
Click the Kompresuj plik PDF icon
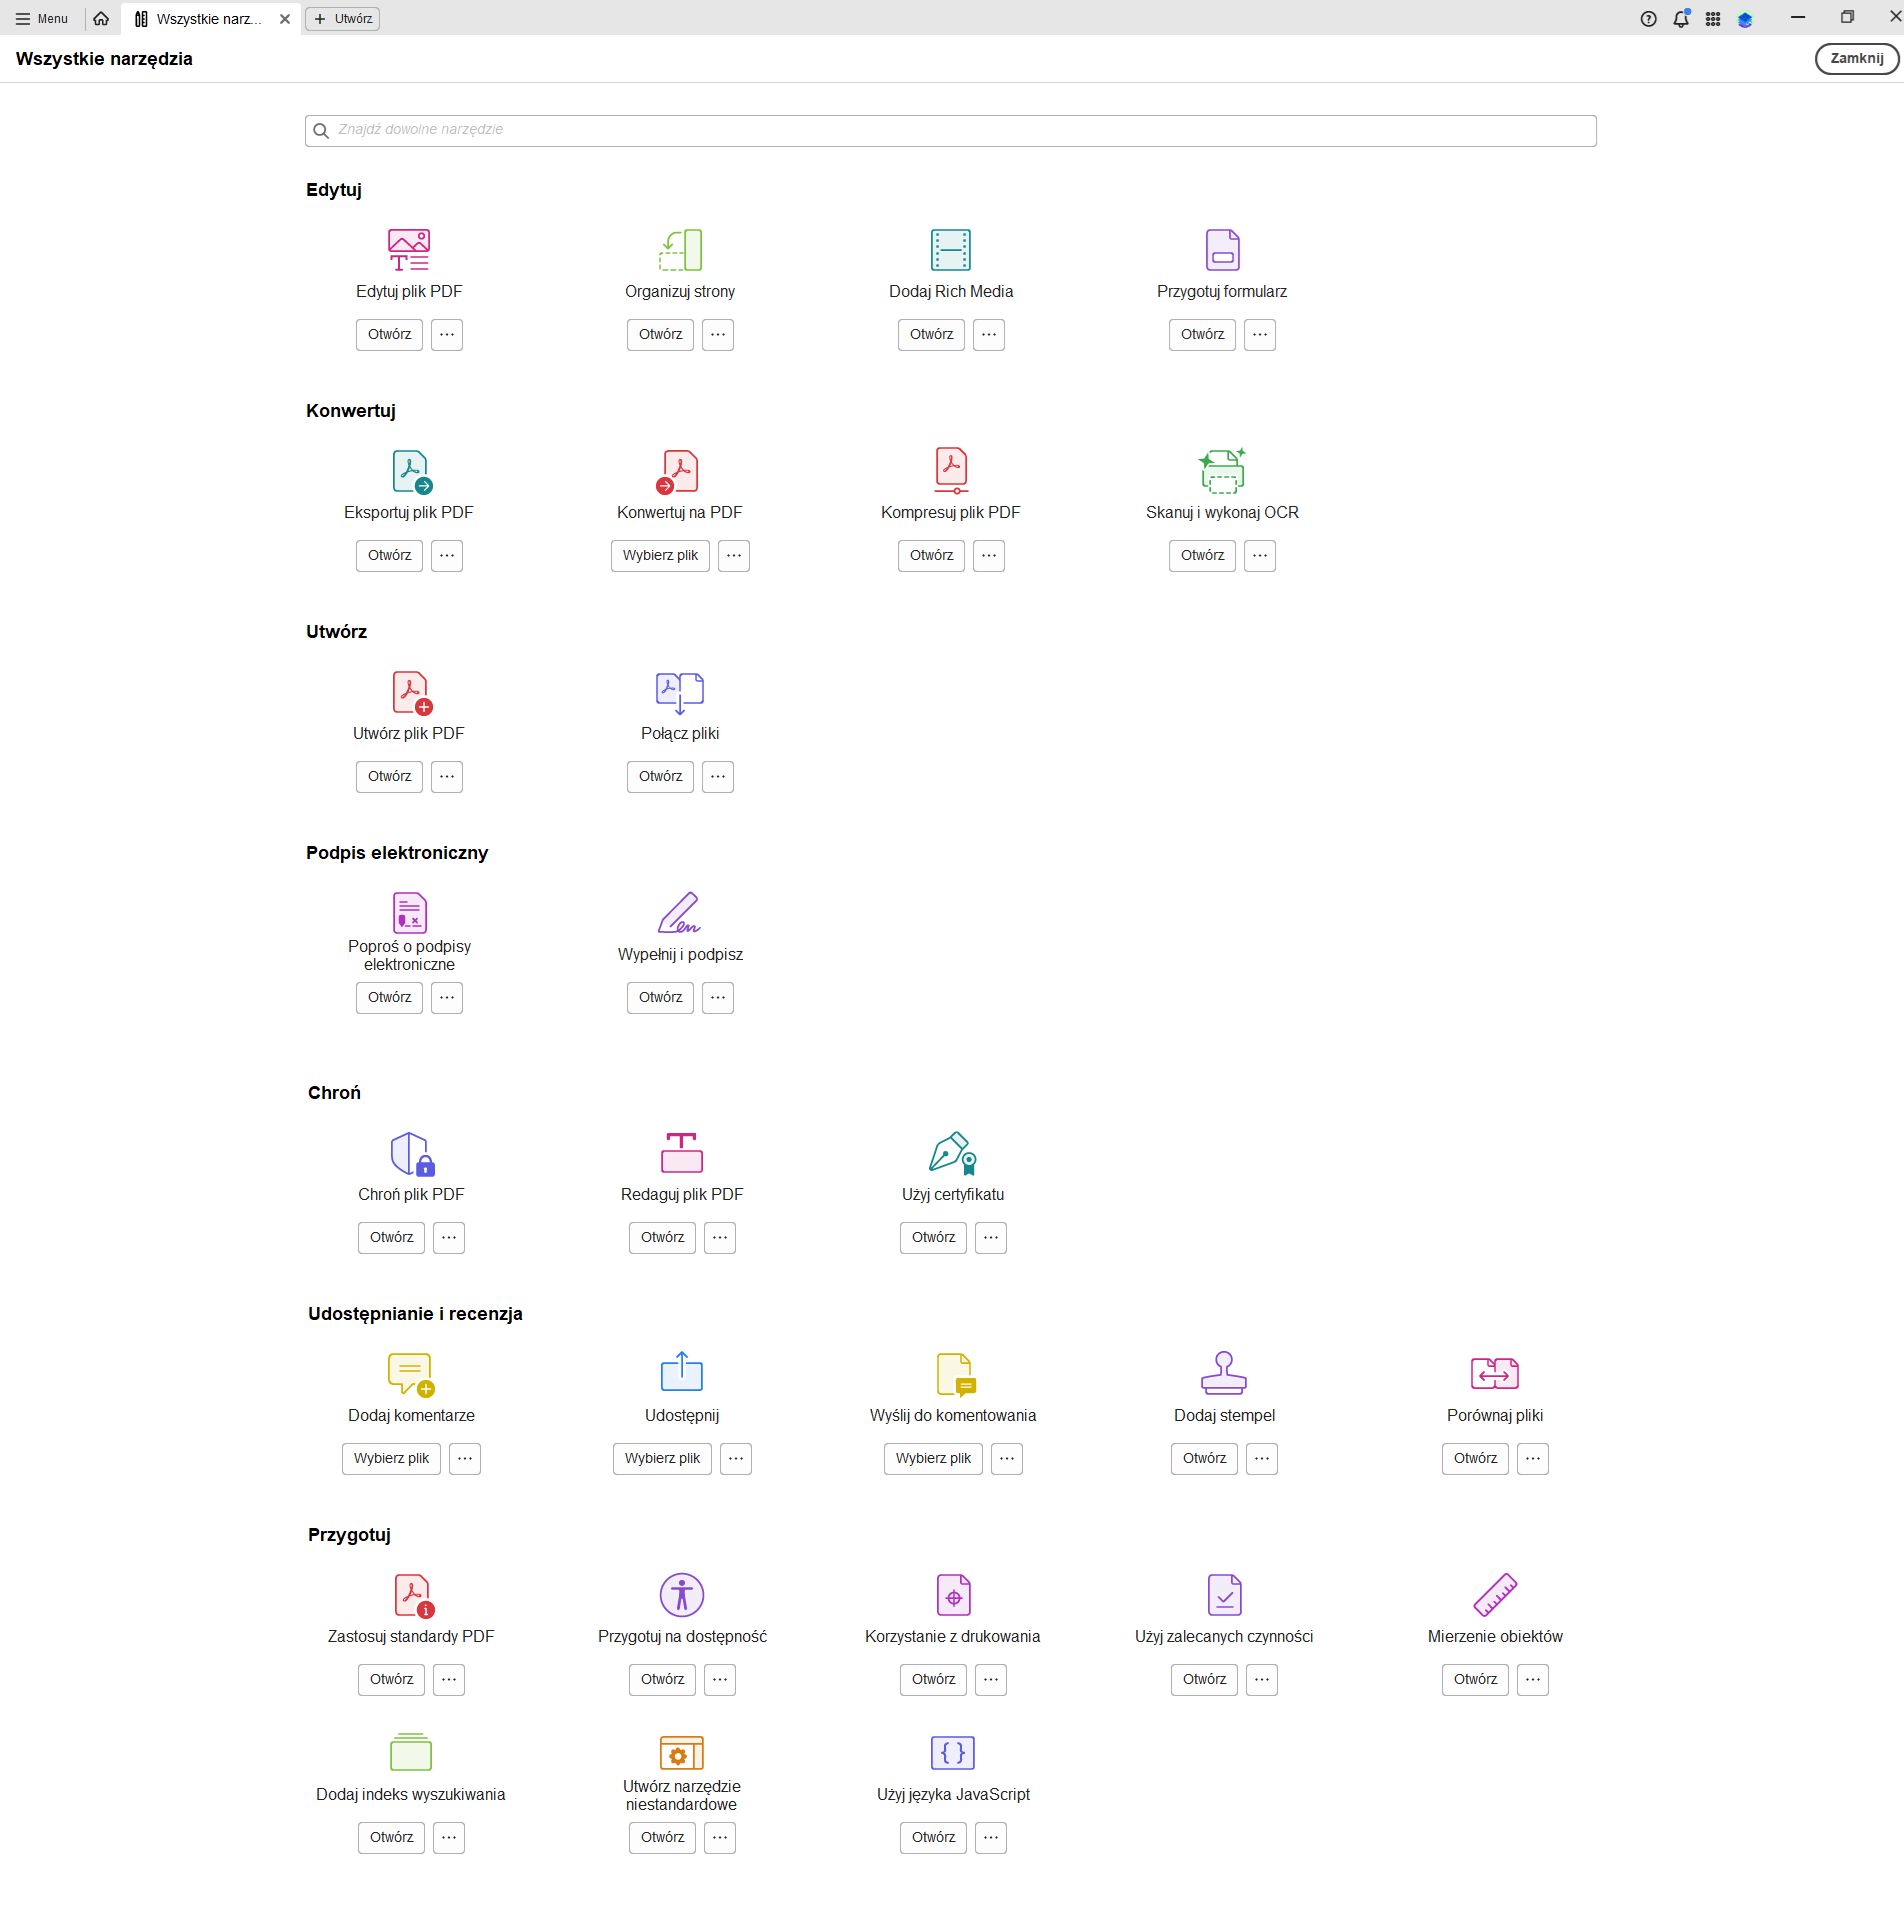[x=950, y=472]
